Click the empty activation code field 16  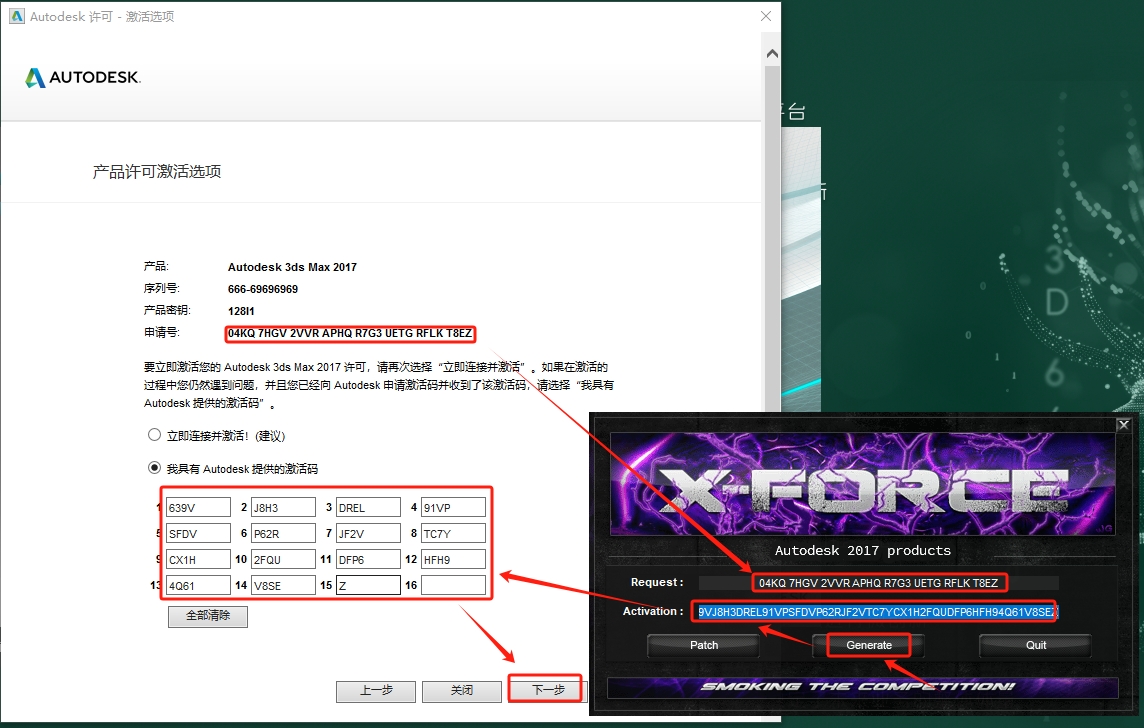[x=453, y=585]
